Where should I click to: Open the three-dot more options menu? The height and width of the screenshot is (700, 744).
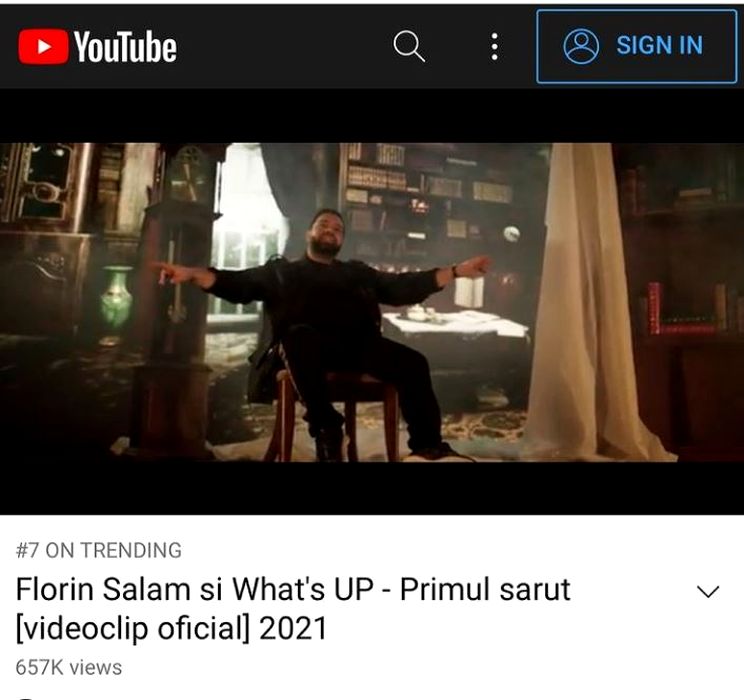(x=494, y=47)
